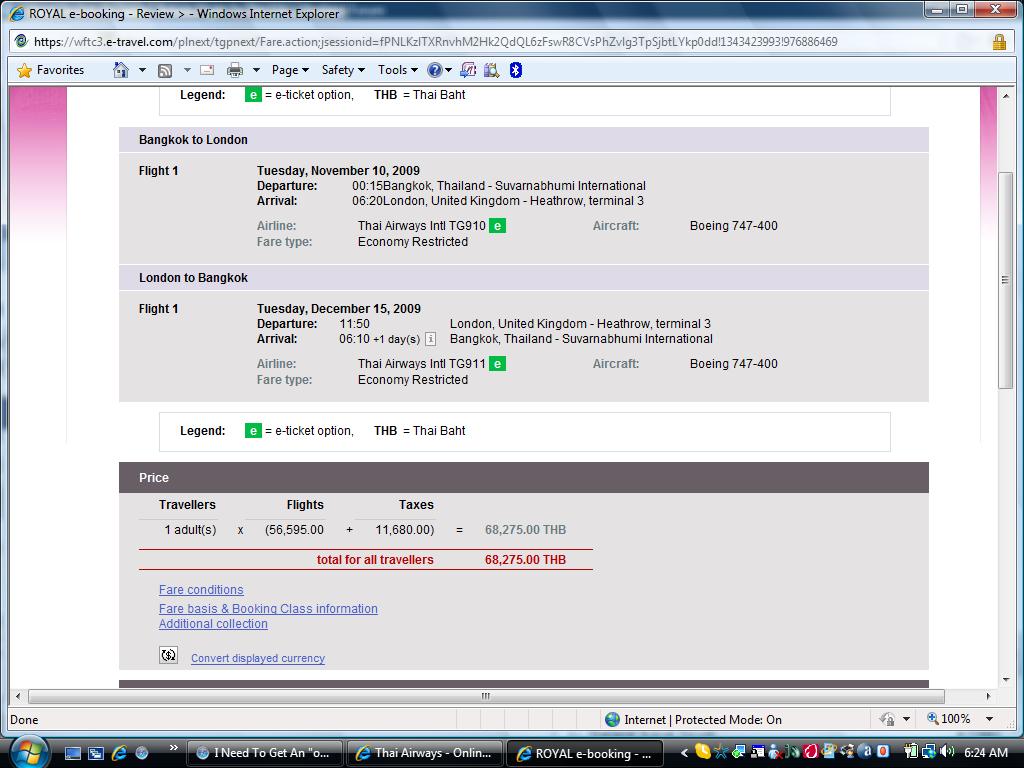Launch Internet Explorer from quick launch
1024x768 pixels.
click(119, 753)
